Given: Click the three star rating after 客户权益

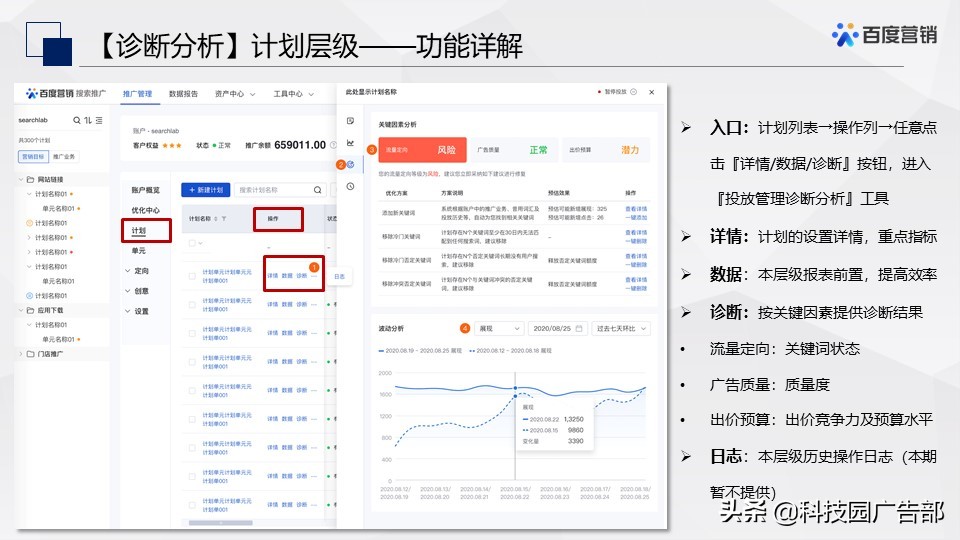Looking at the screenshot, I should pyautogui.click(x=171, y=145).
